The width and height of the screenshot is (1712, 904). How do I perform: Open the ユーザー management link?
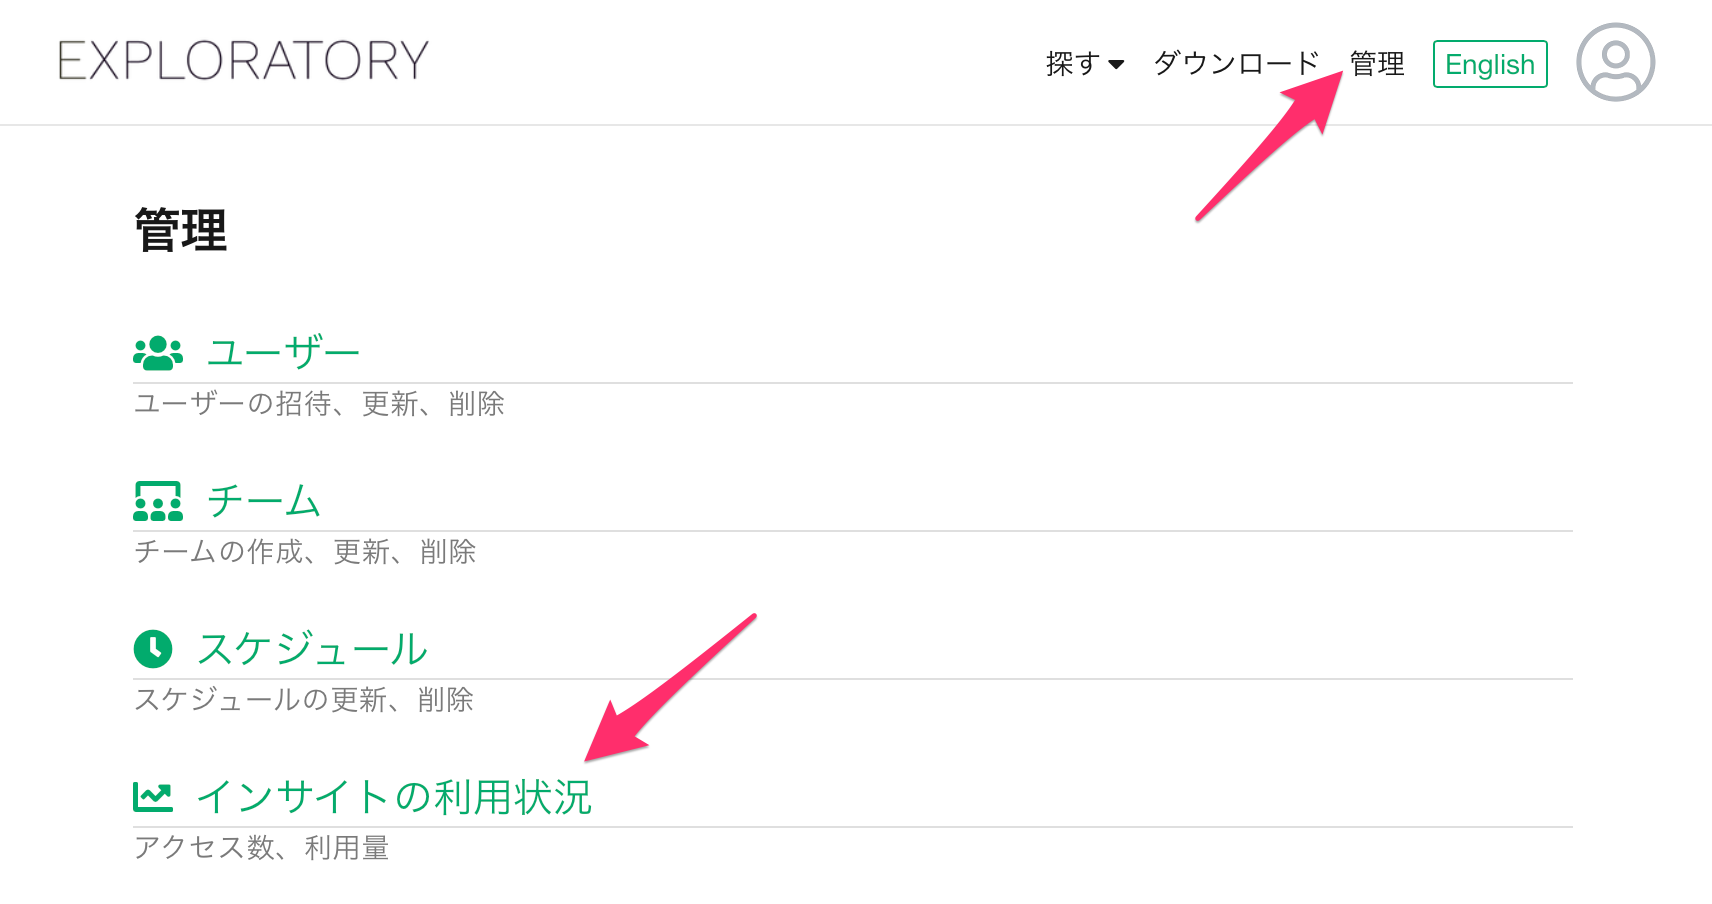pos(283,353)
